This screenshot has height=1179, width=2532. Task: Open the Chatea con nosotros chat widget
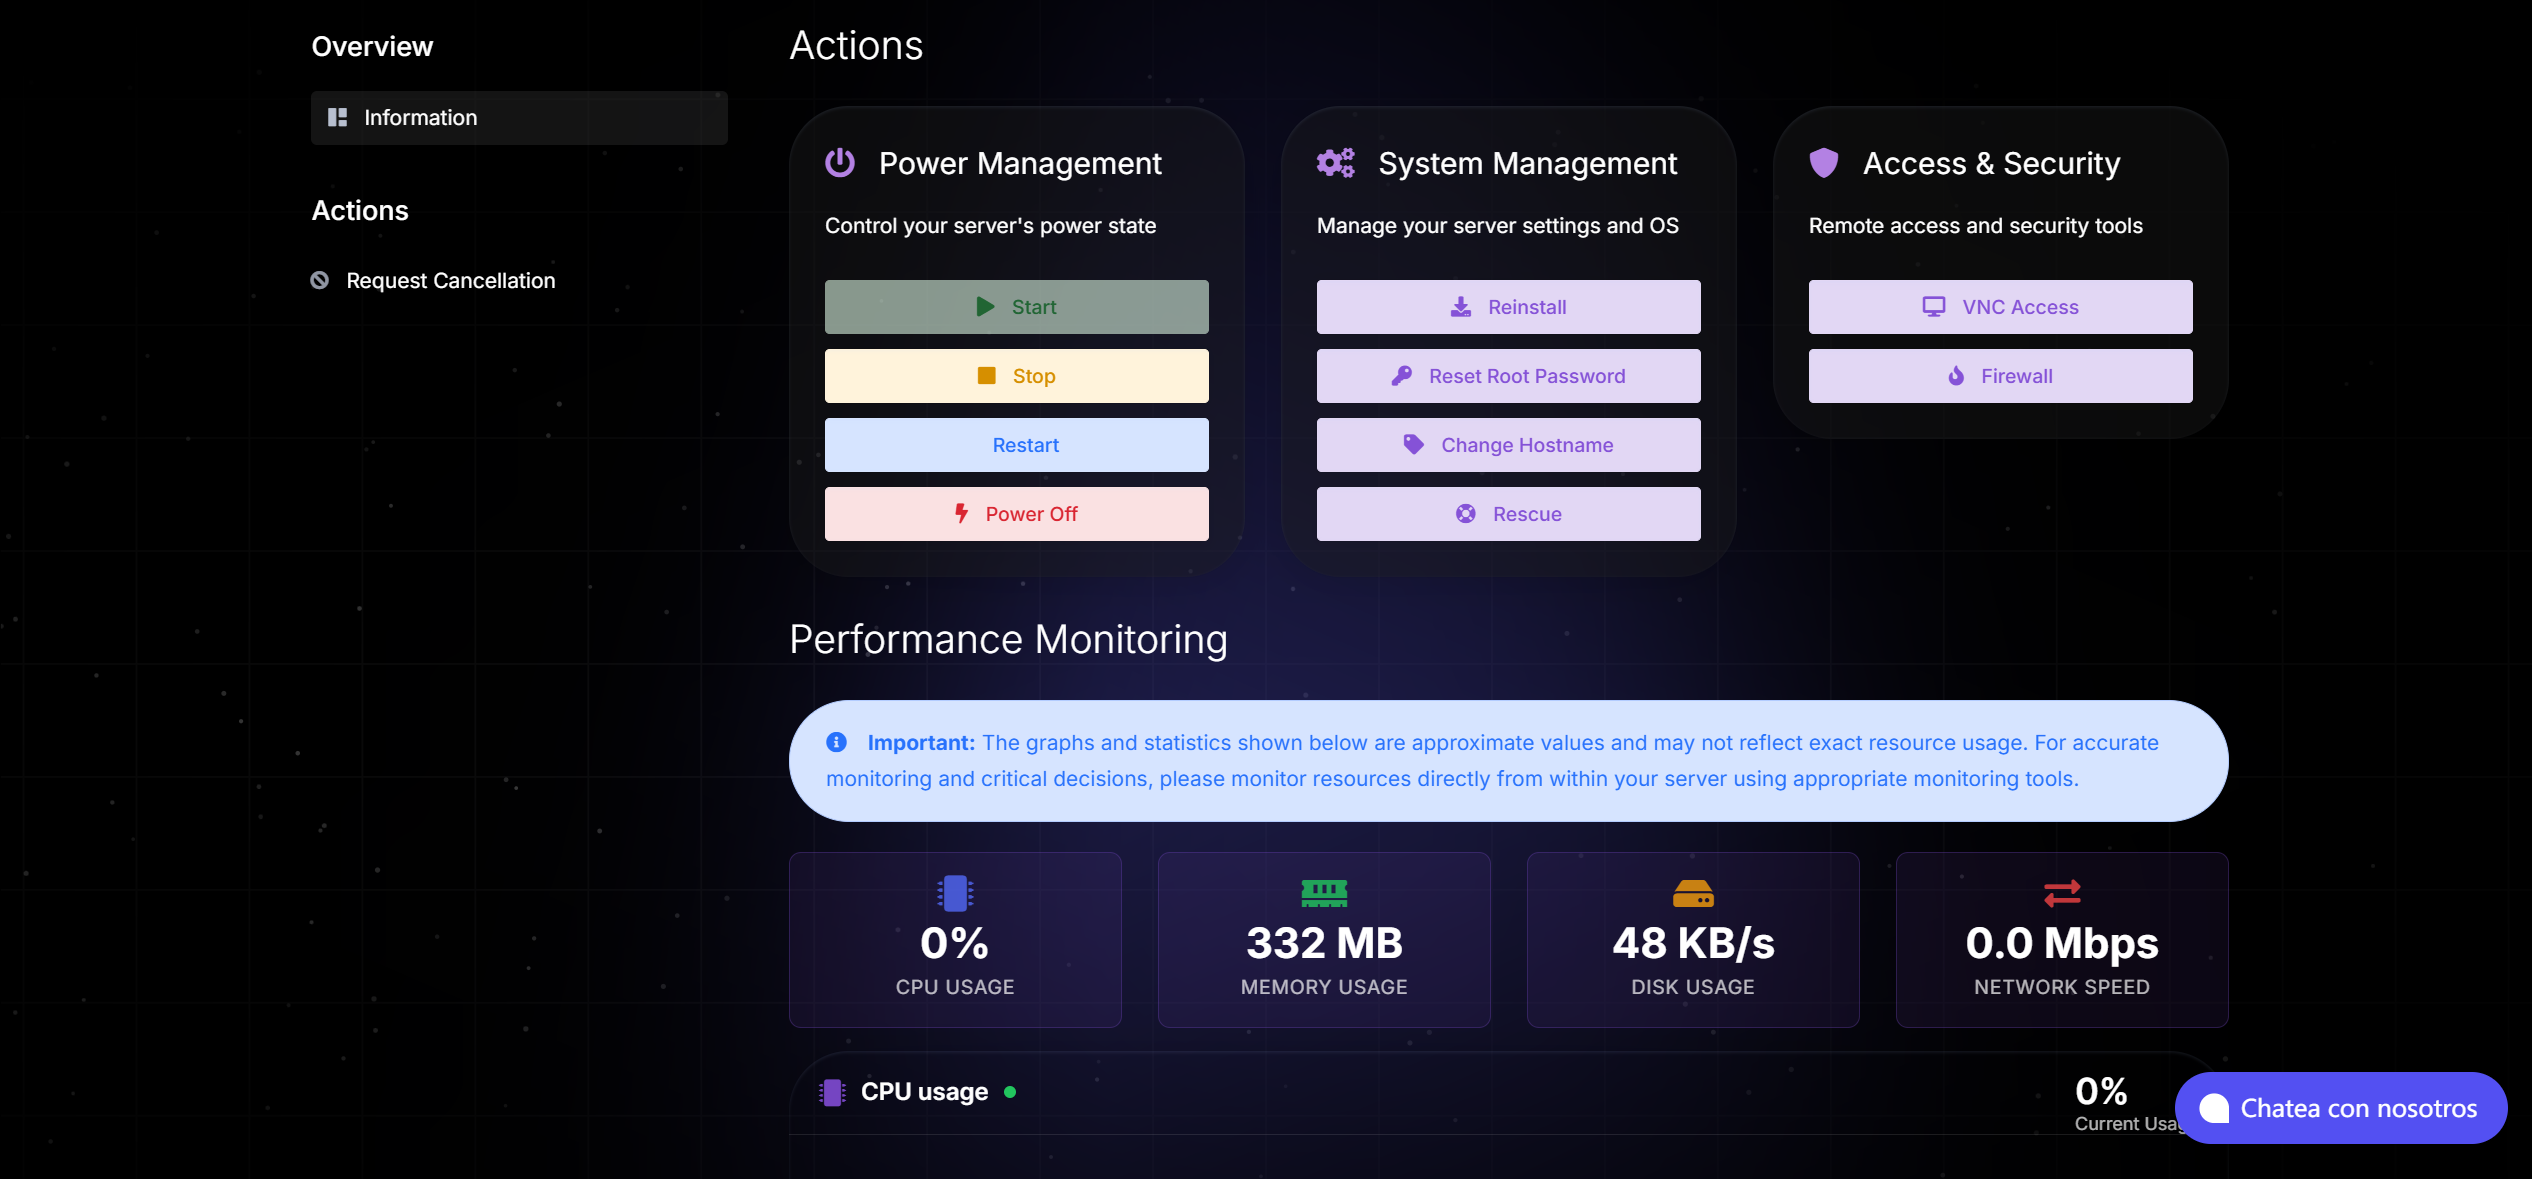[x=2341, y=1108]
